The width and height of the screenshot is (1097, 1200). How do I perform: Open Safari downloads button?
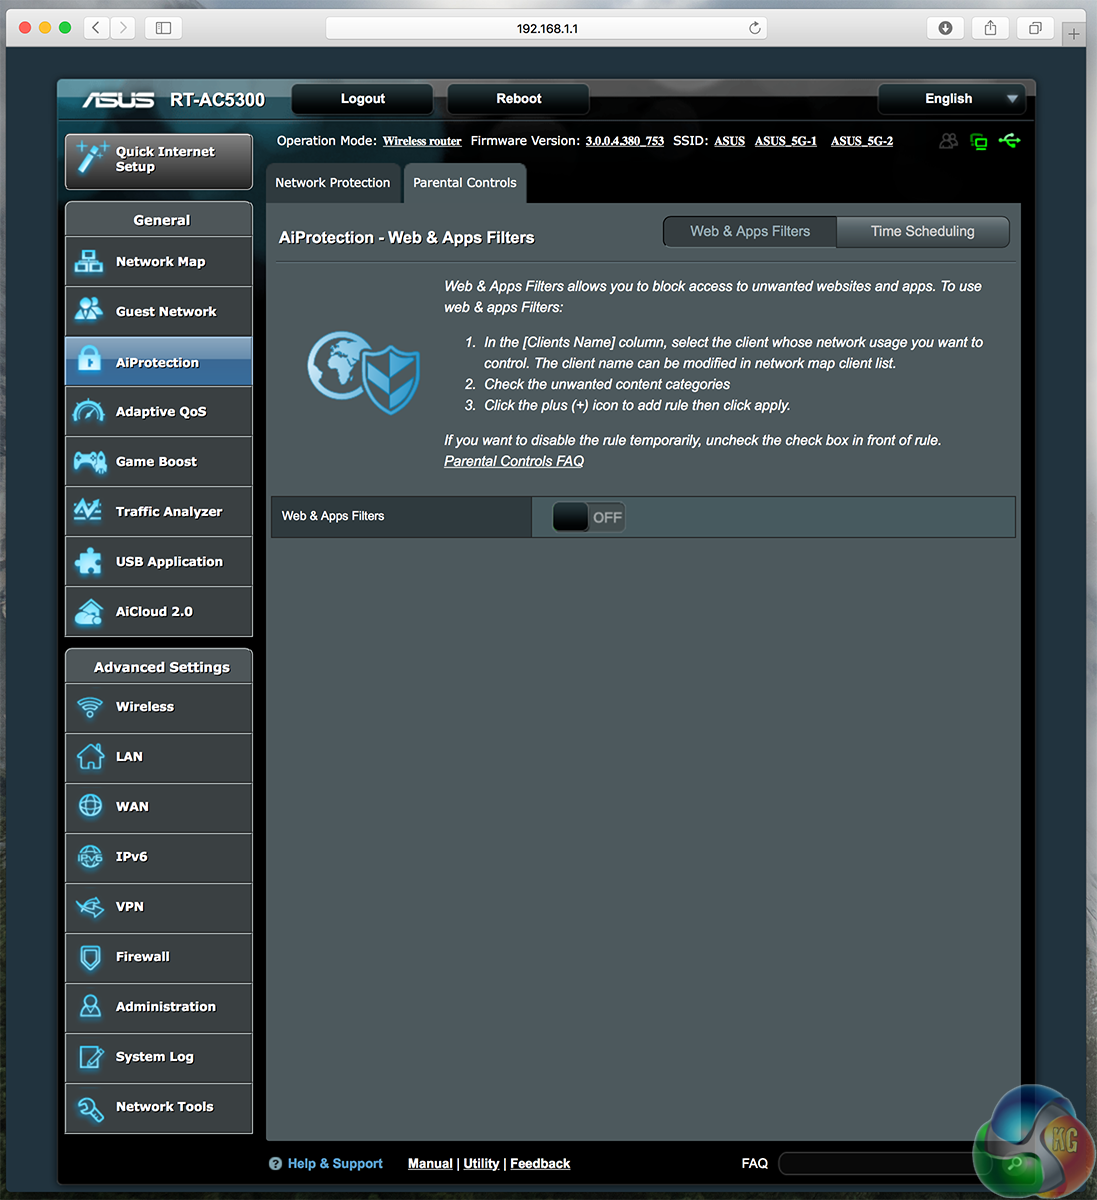pos(945,28)
